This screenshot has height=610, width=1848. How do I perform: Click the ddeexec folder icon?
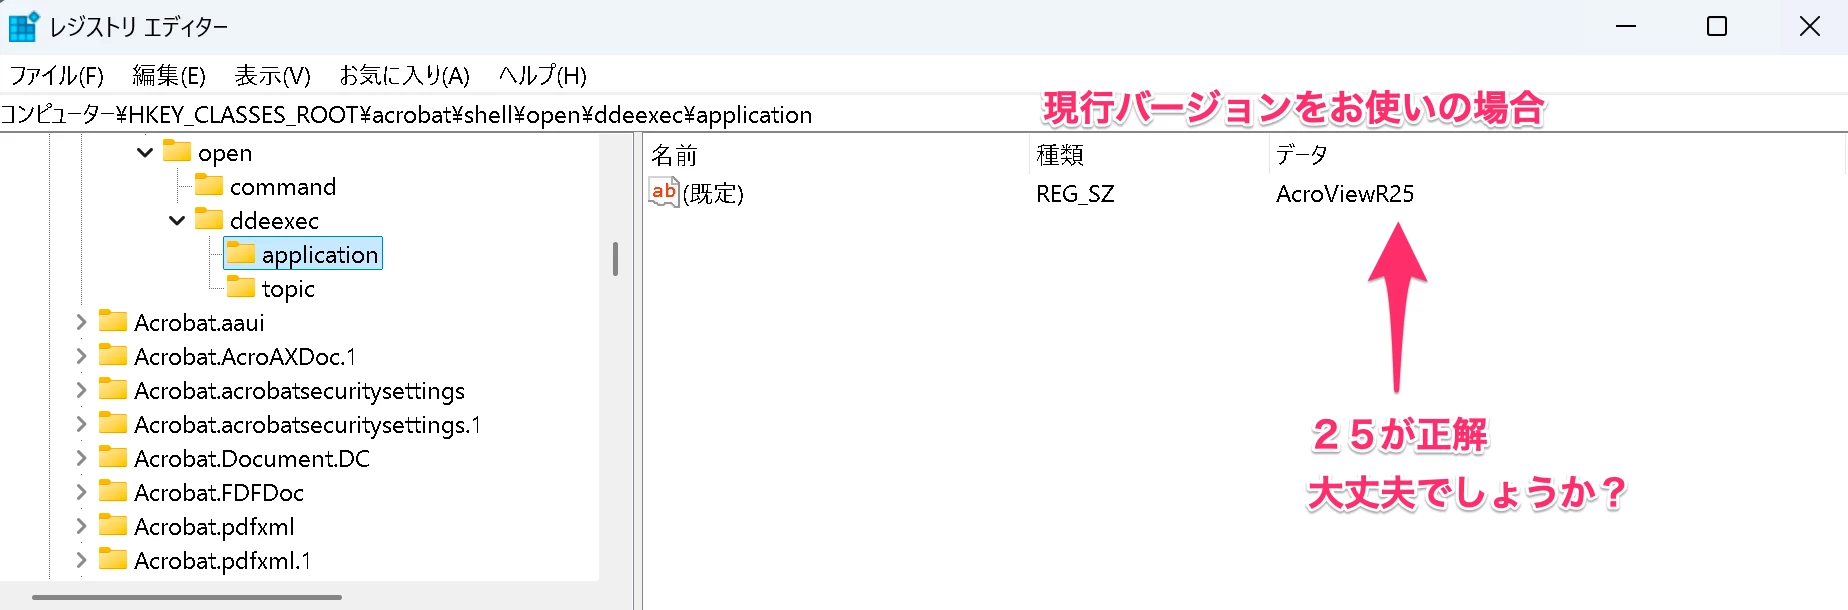click(209, 219)
